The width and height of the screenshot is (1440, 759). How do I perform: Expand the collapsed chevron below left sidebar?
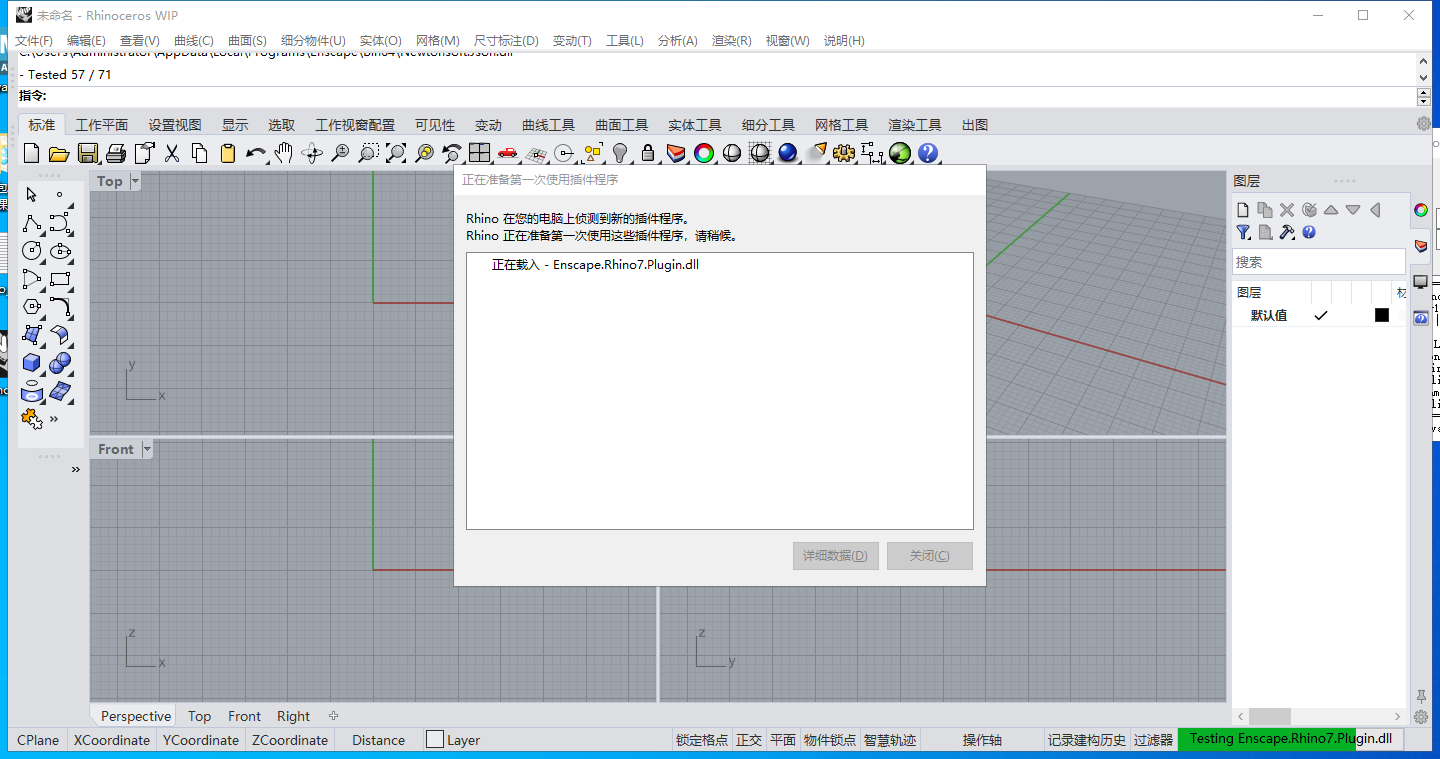pyautogui.click(x=75, y=469)
